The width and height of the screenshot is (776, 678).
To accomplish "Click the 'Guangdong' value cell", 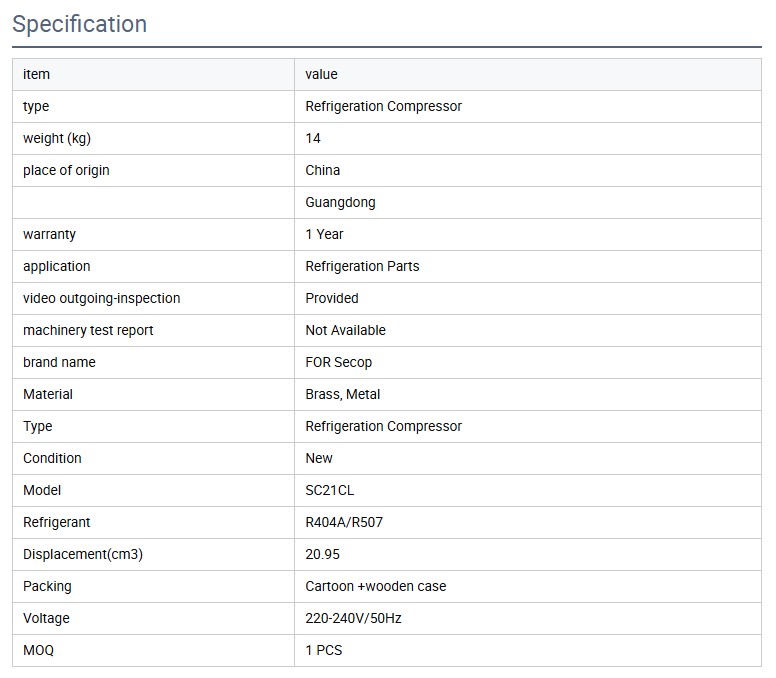I will click(340, 202).
